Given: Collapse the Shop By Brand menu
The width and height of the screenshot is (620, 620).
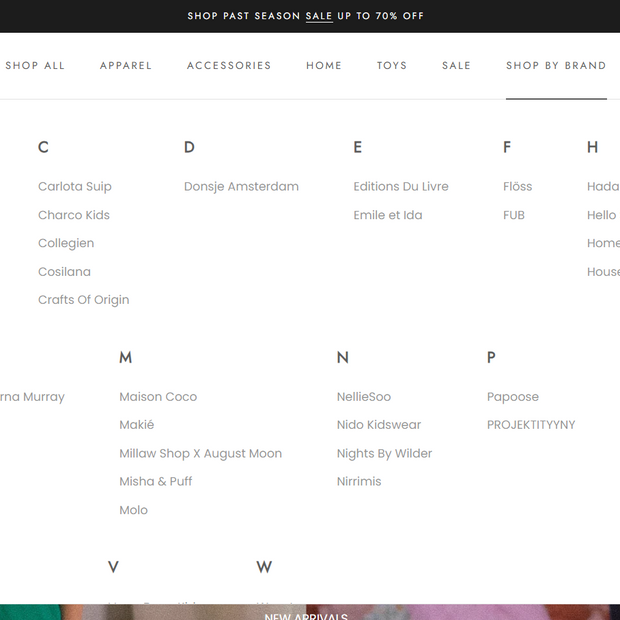Looking at the screenshot, I should [x=556, y=66].
